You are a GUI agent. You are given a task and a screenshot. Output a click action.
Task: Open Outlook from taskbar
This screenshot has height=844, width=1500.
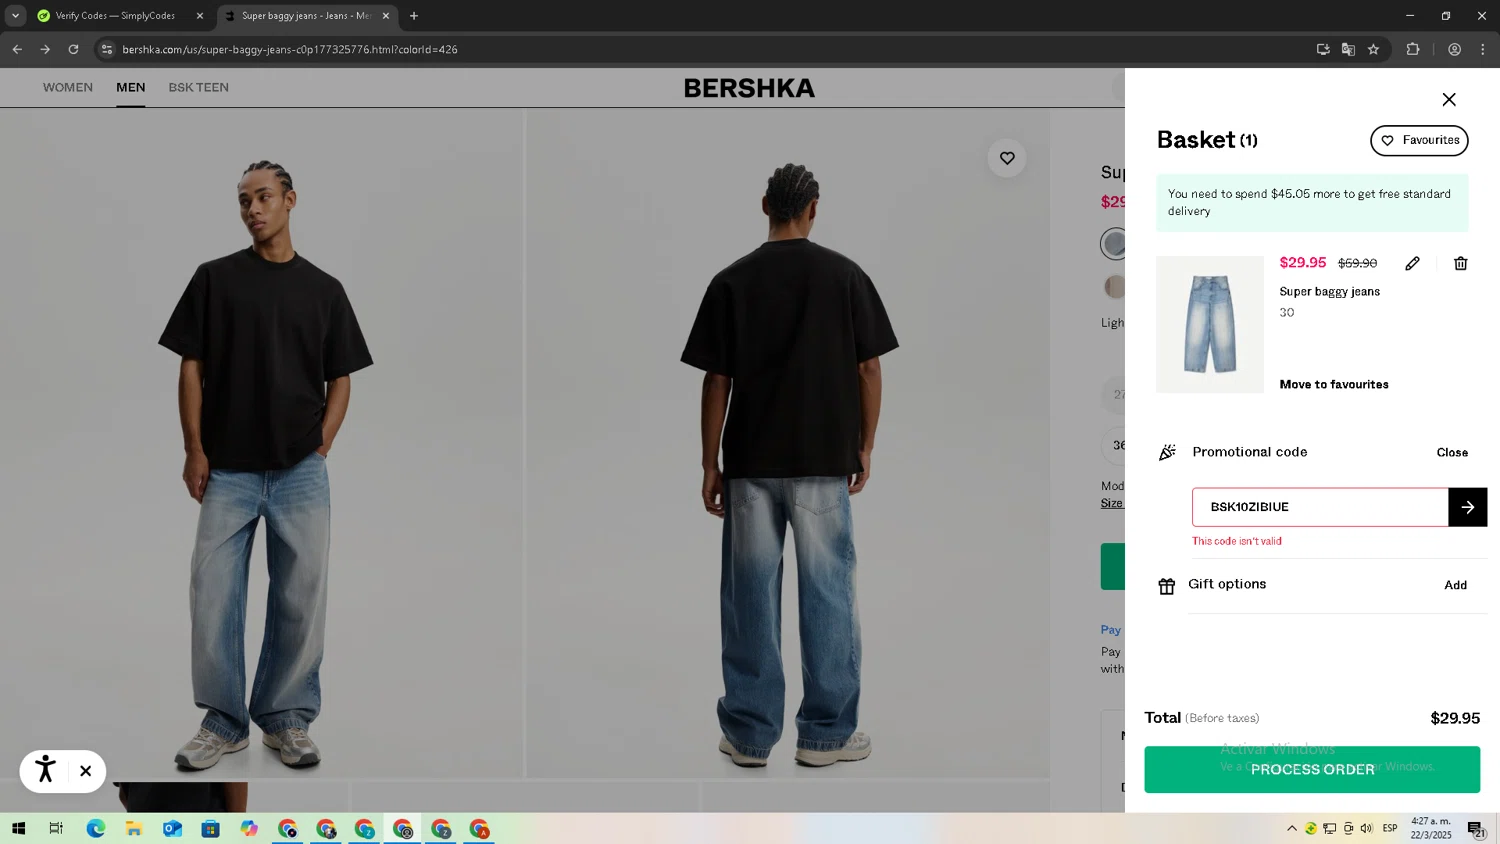coord(172,829)
